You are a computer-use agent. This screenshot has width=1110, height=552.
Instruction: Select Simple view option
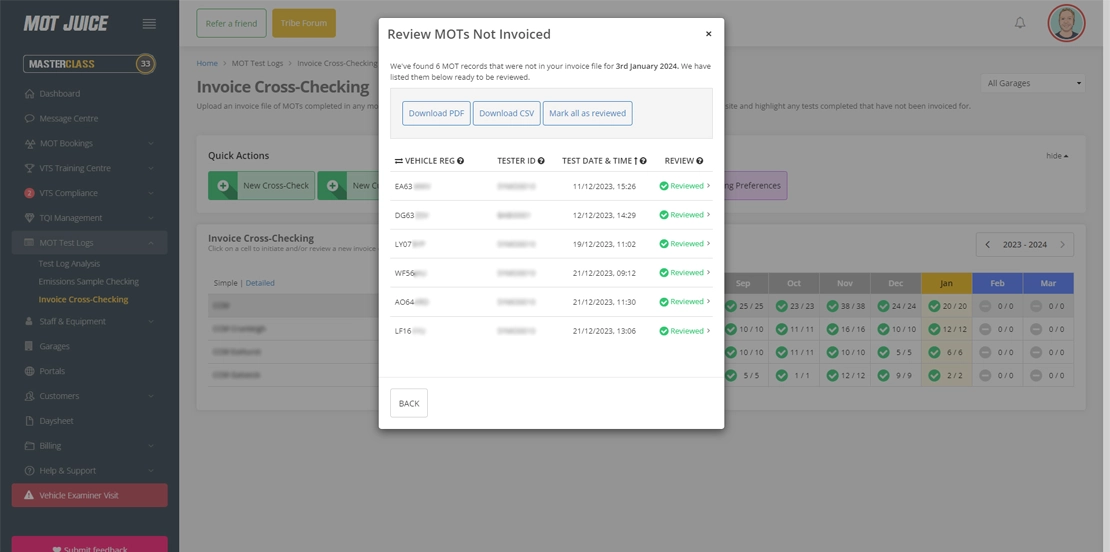pos(225,283)
